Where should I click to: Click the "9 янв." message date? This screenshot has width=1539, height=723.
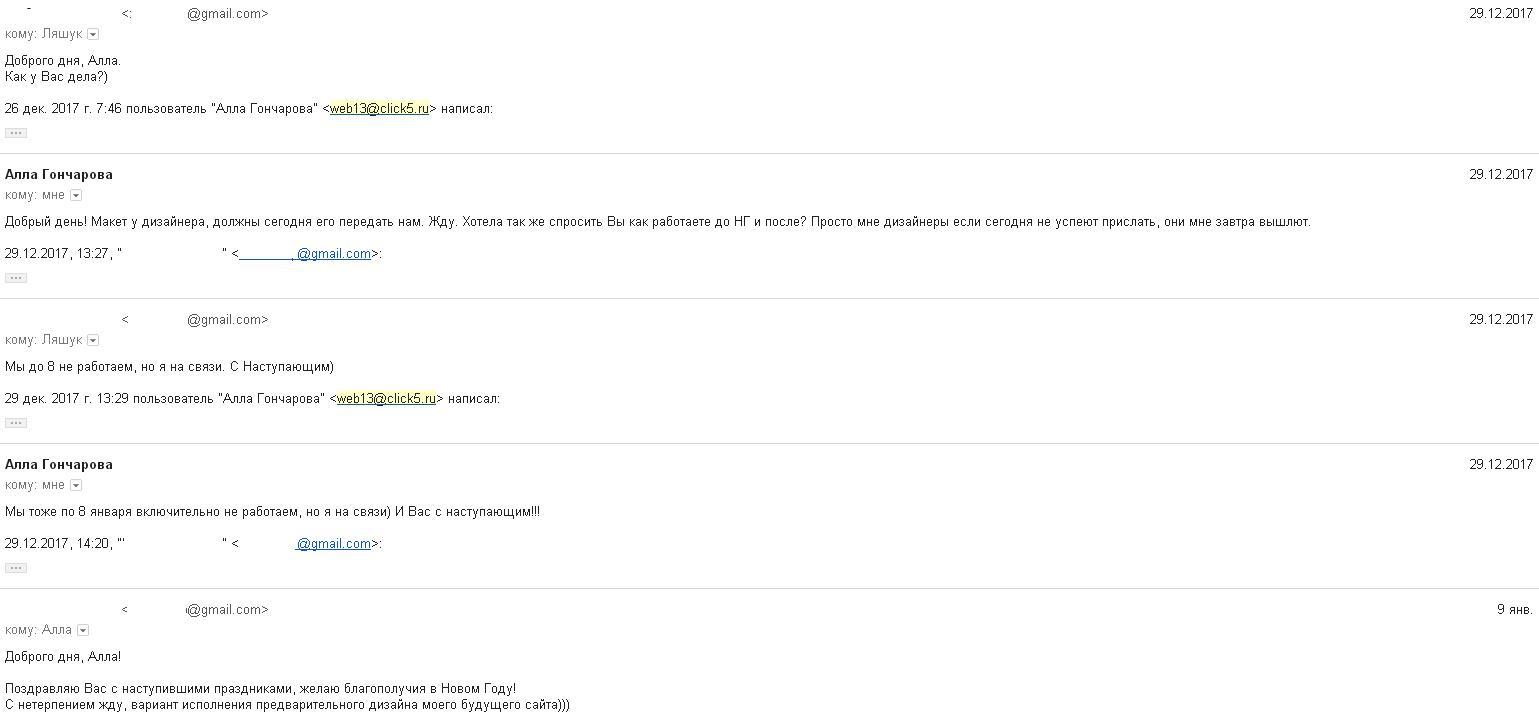click(x=1514, y=610)
